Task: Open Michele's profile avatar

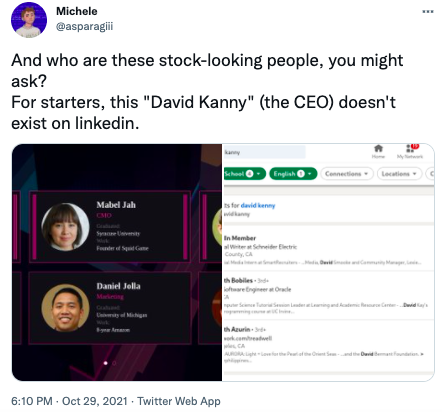Action: (29, 20)
